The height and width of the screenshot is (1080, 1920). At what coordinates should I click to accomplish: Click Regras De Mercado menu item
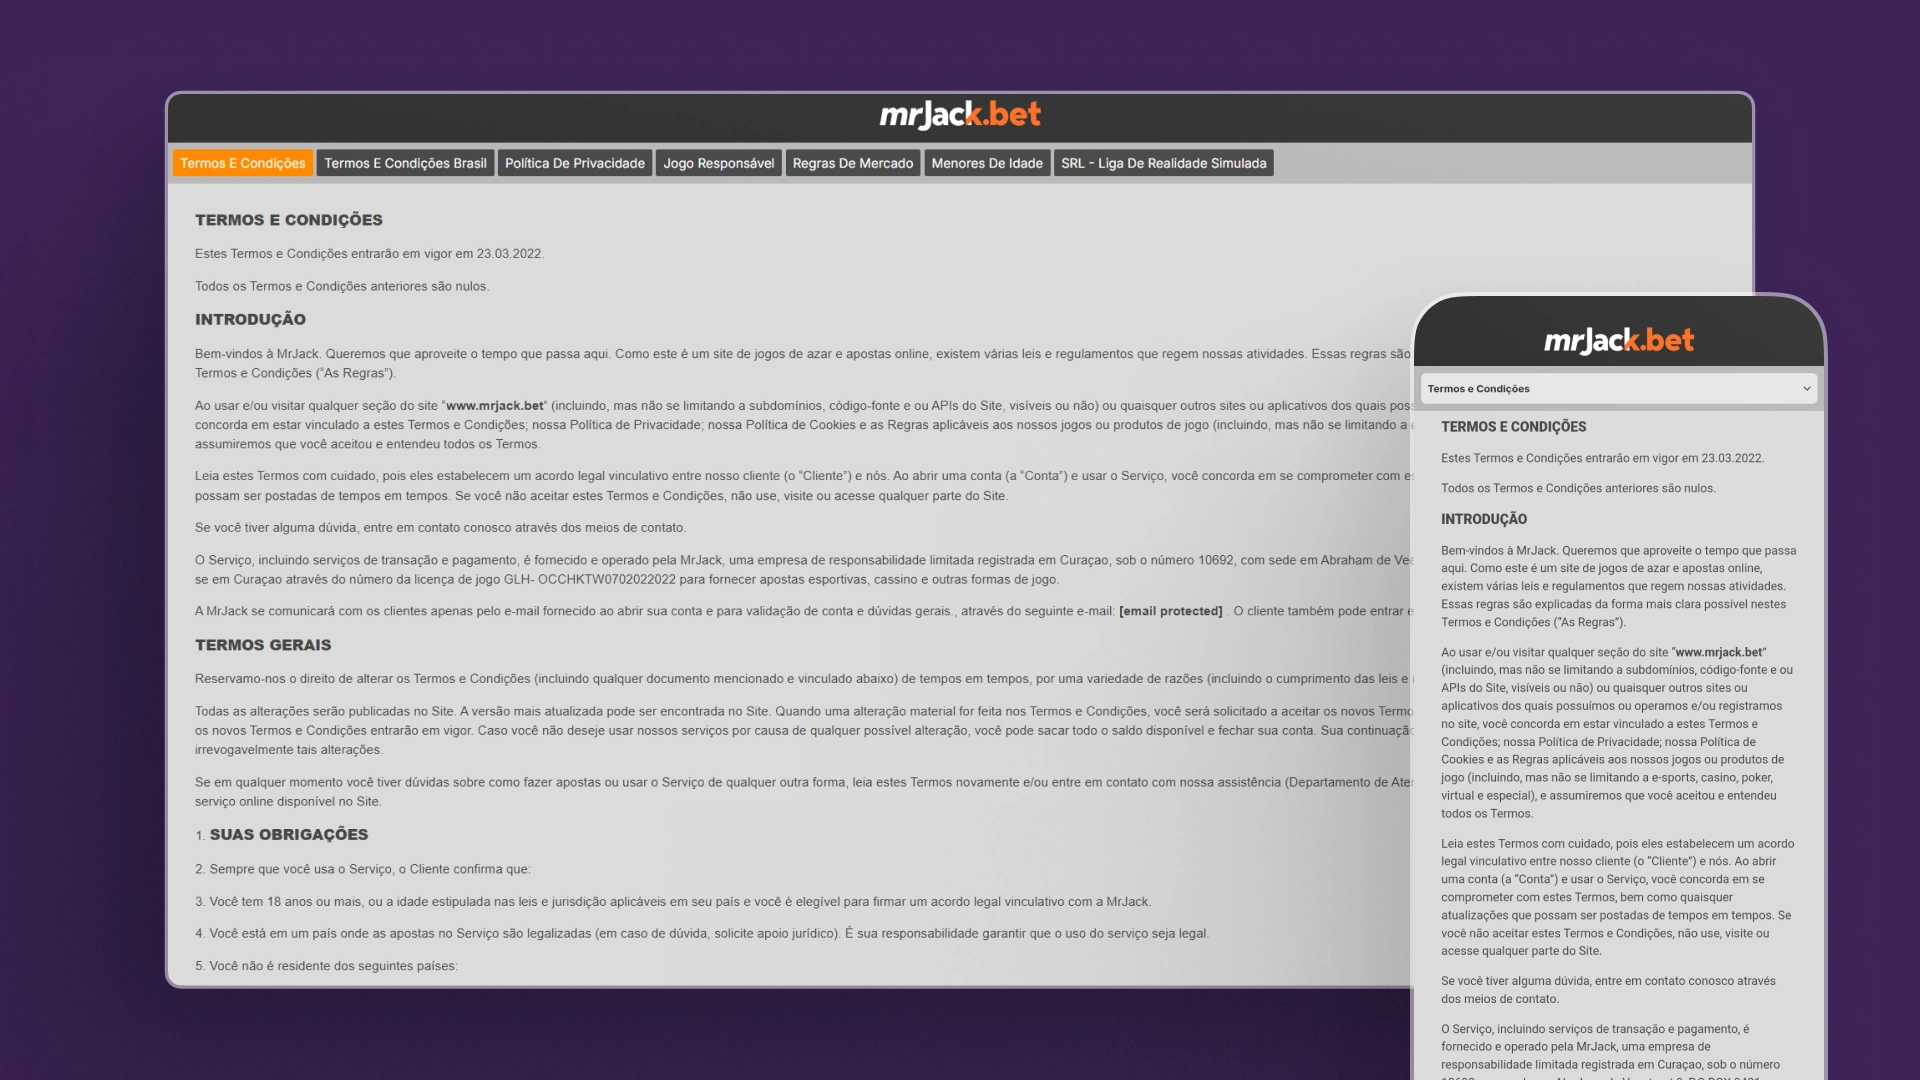coord(853,162)
